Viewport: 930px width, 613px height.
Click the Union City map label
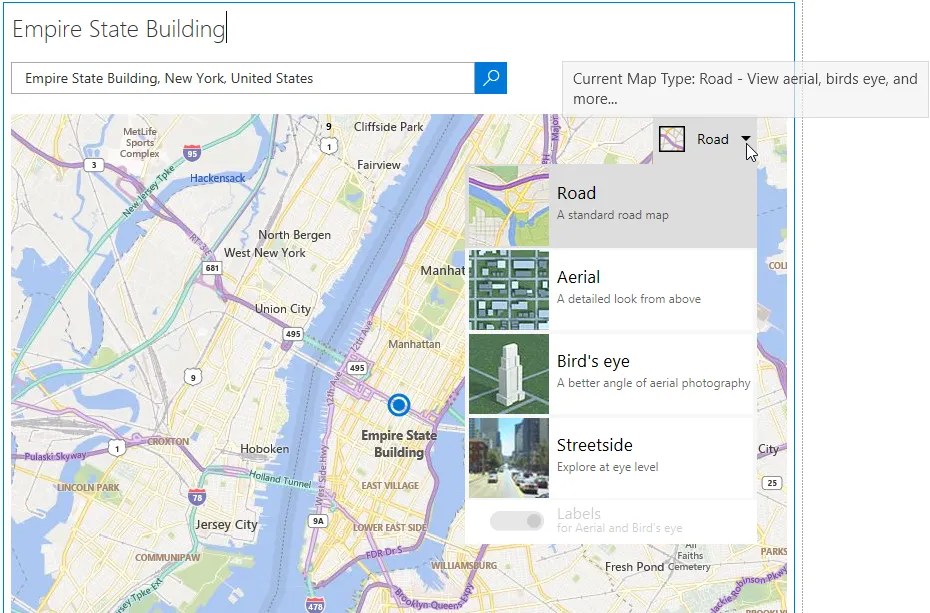point(282,309)
